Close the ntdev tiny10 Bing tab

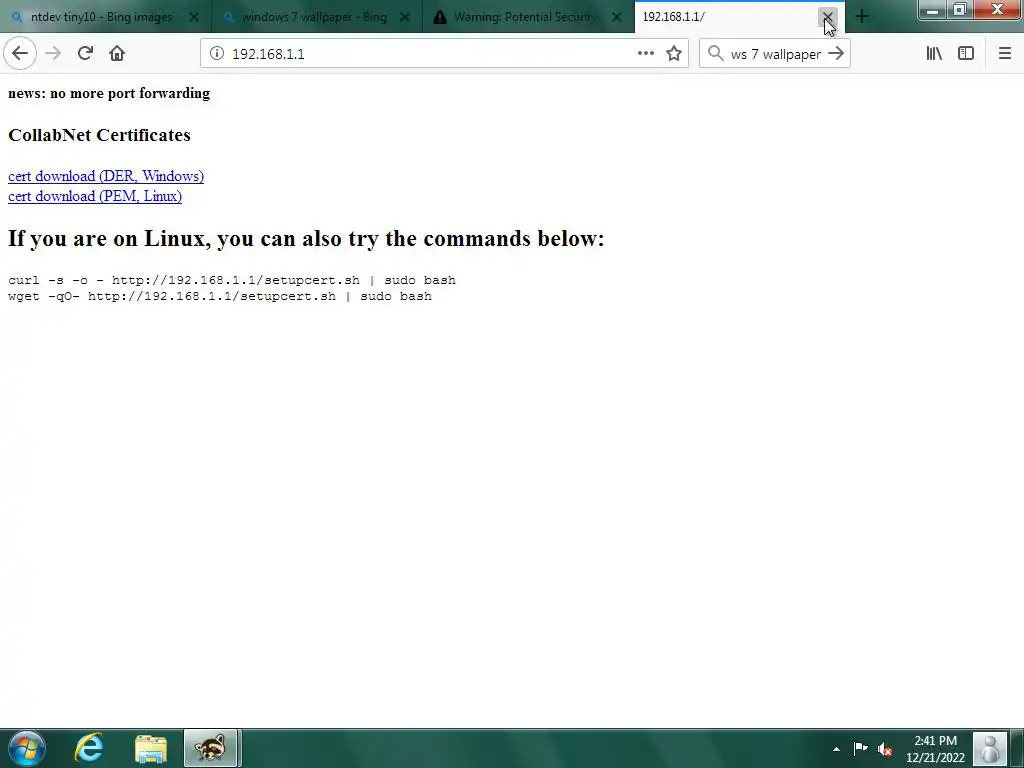(x=194, y=18)
